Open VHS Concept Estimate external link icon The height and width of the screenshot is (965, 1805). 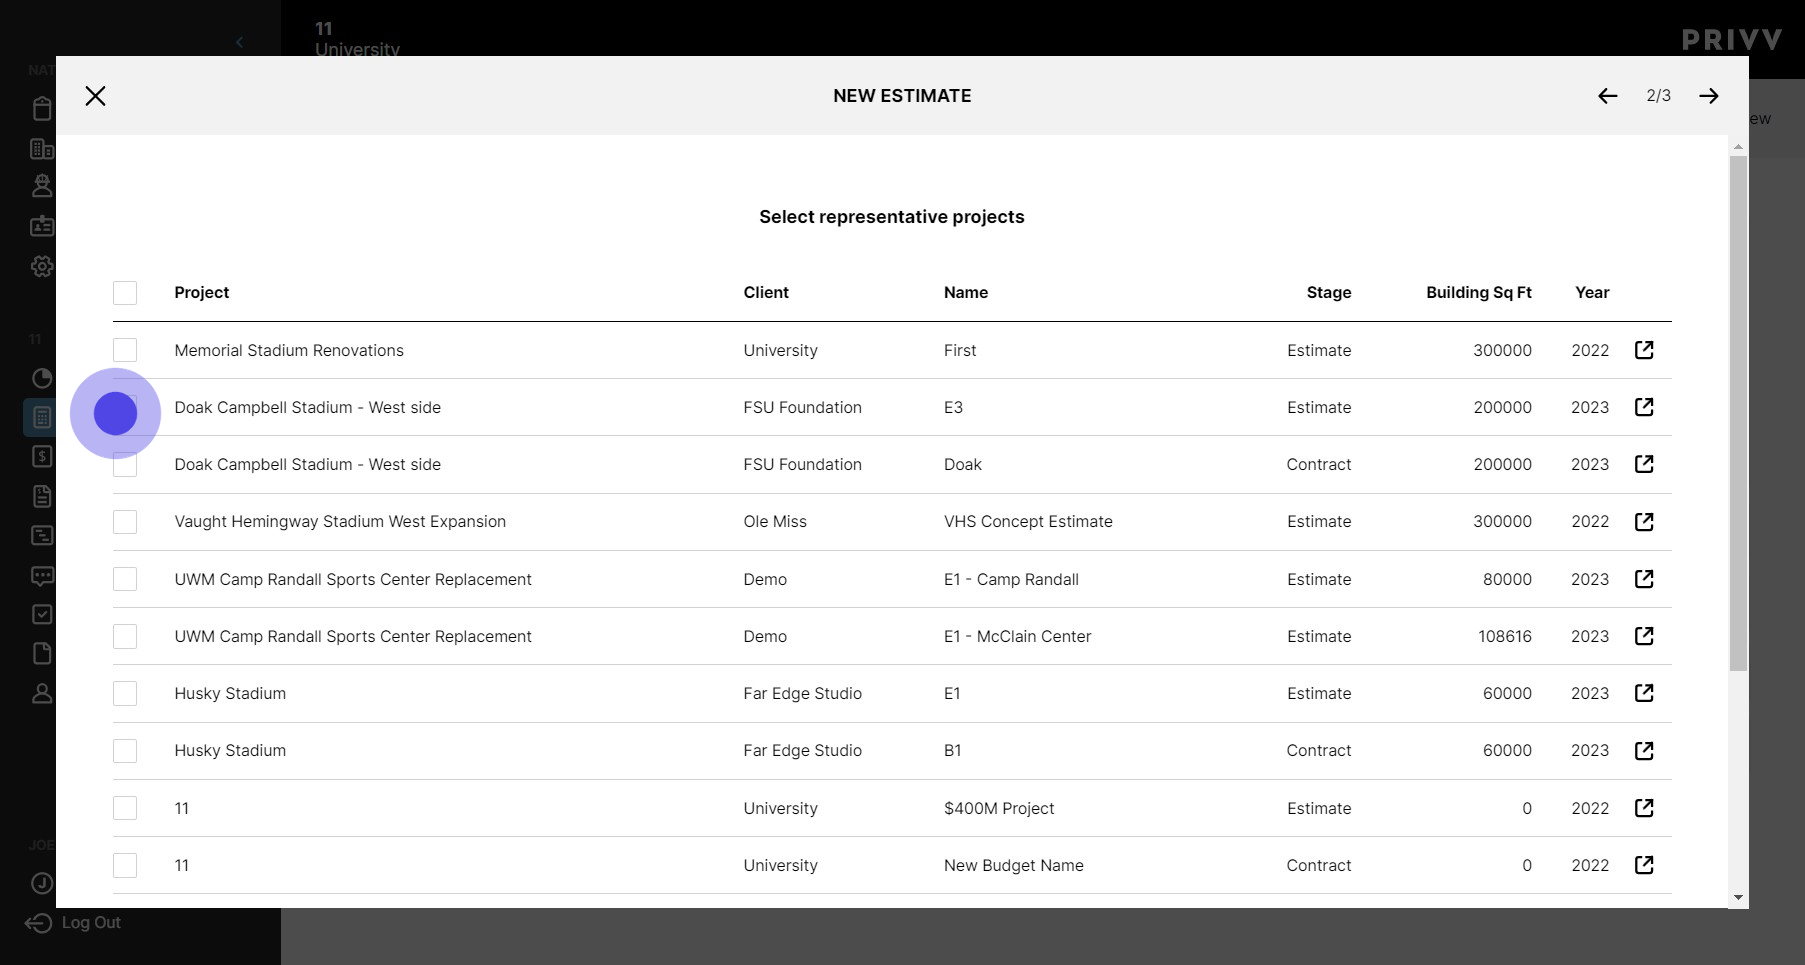[x=1644, y=522]
